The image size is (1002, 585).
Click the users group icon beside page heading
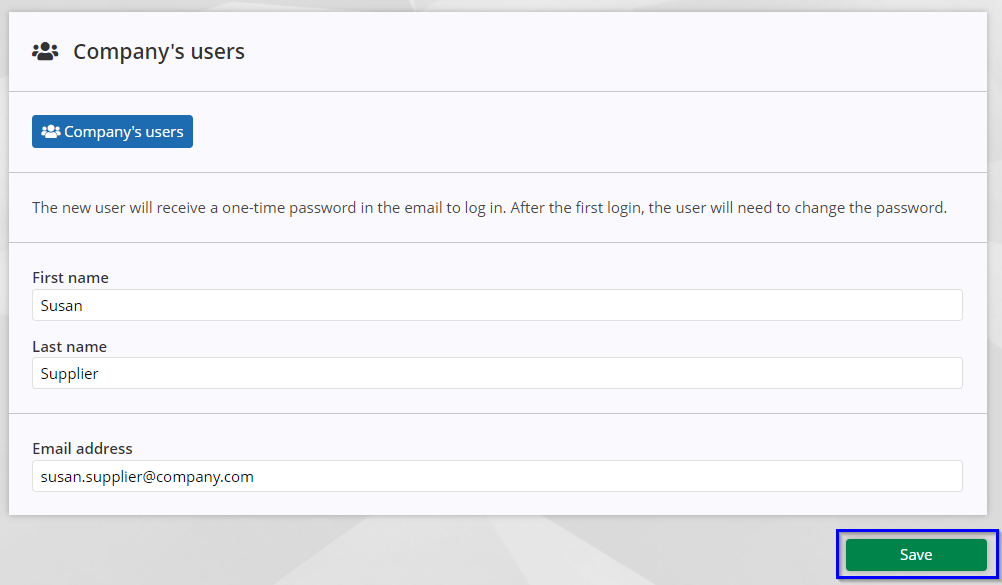[45, 51]
